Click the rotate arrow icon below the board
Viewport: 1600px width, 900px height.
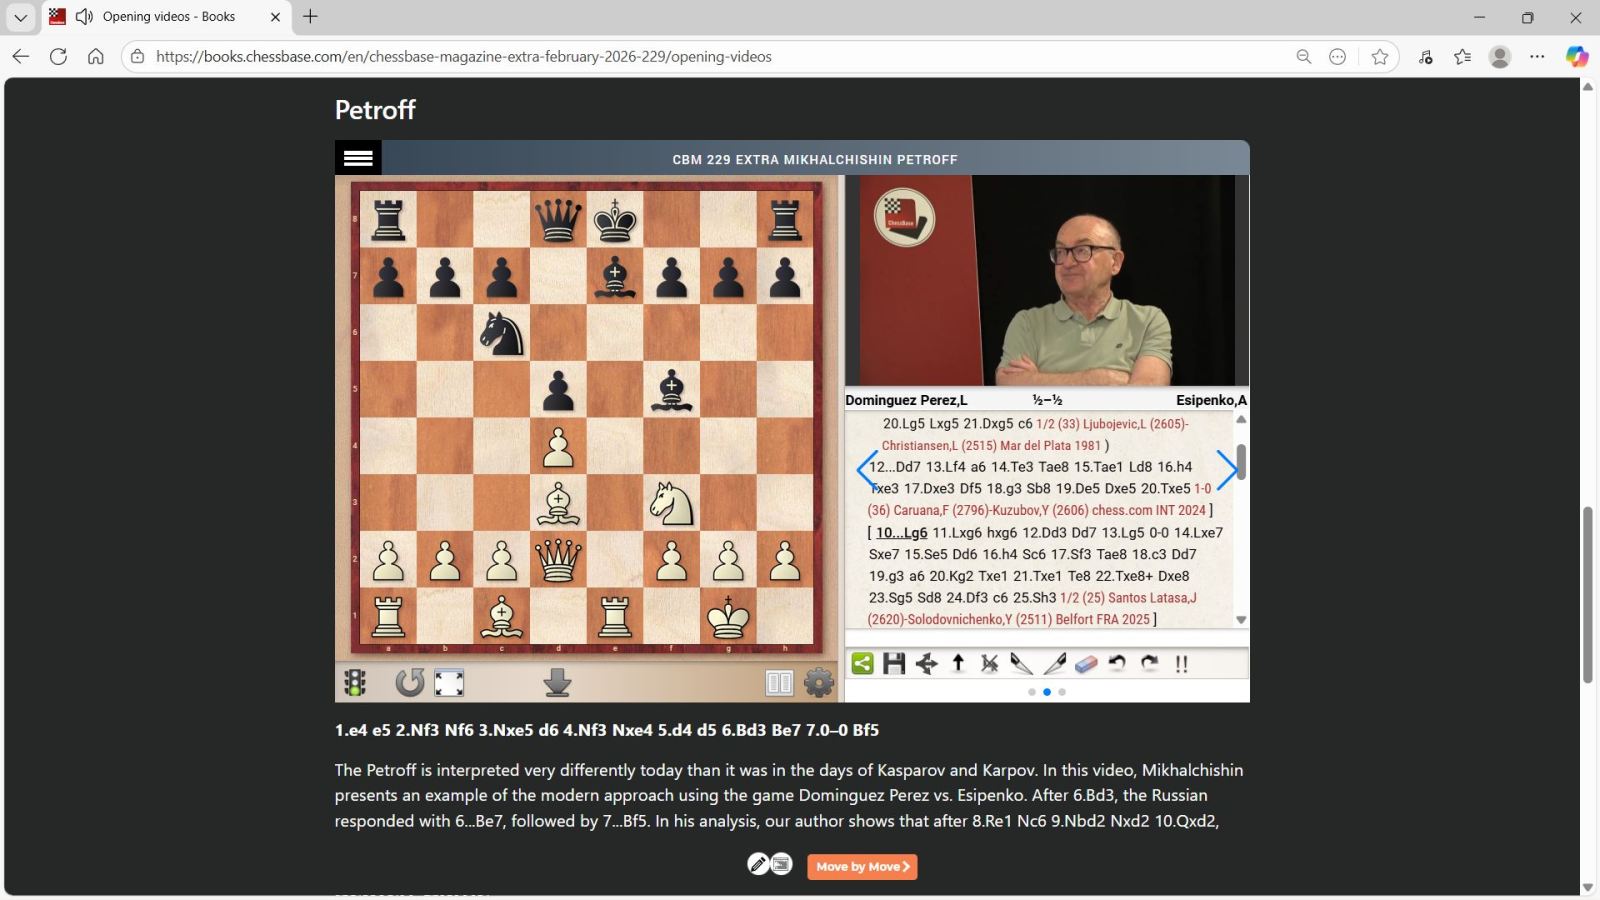coord(409,683)
